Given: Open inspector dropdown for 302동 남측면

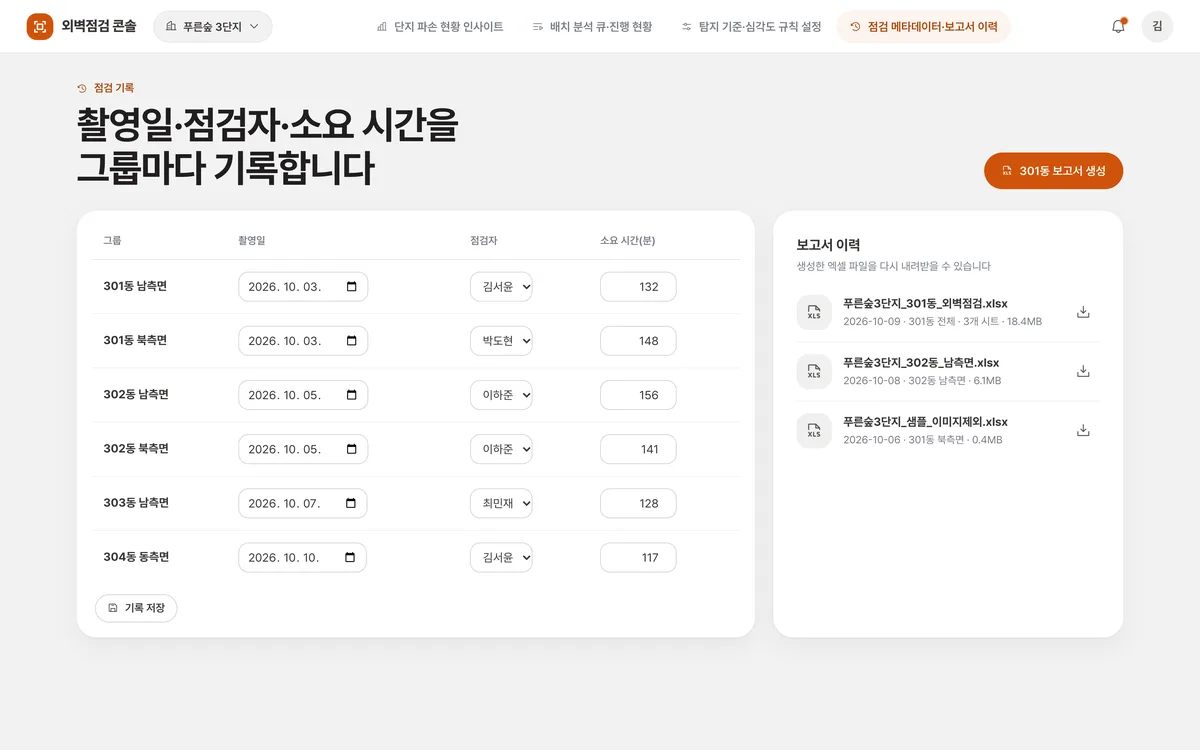Looking at the screenshot, I should click(501, 395).
